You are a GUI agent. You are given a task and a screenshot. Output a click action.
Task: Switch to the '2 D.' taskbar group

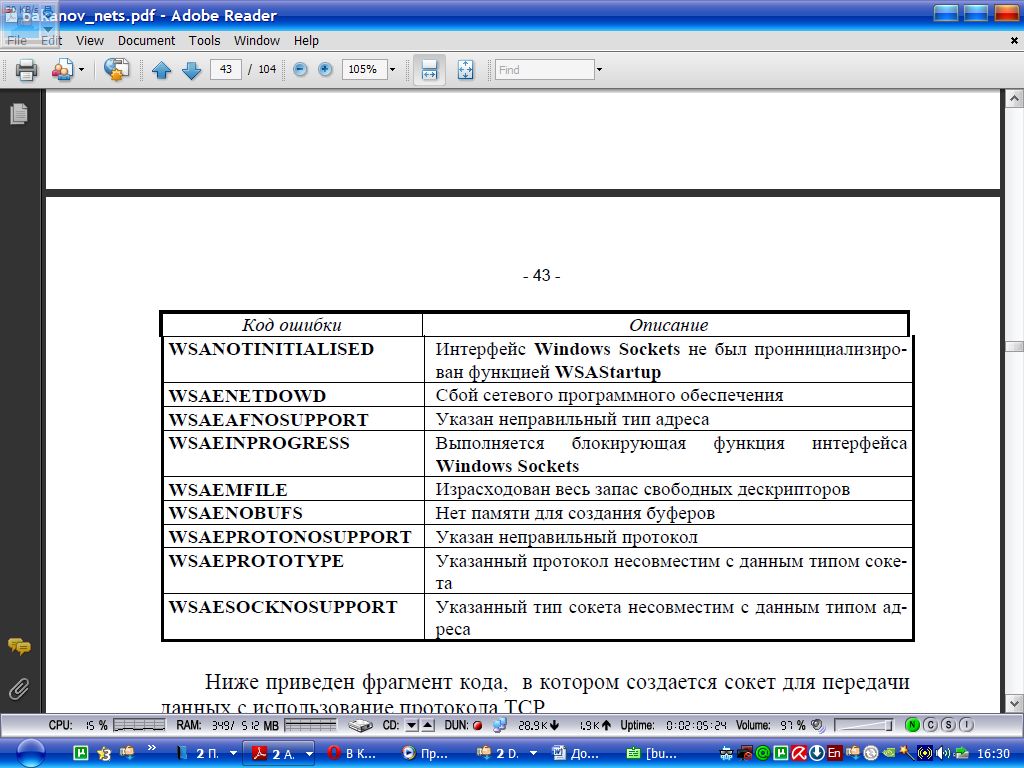pyautogui.click(x=498, y=753)
